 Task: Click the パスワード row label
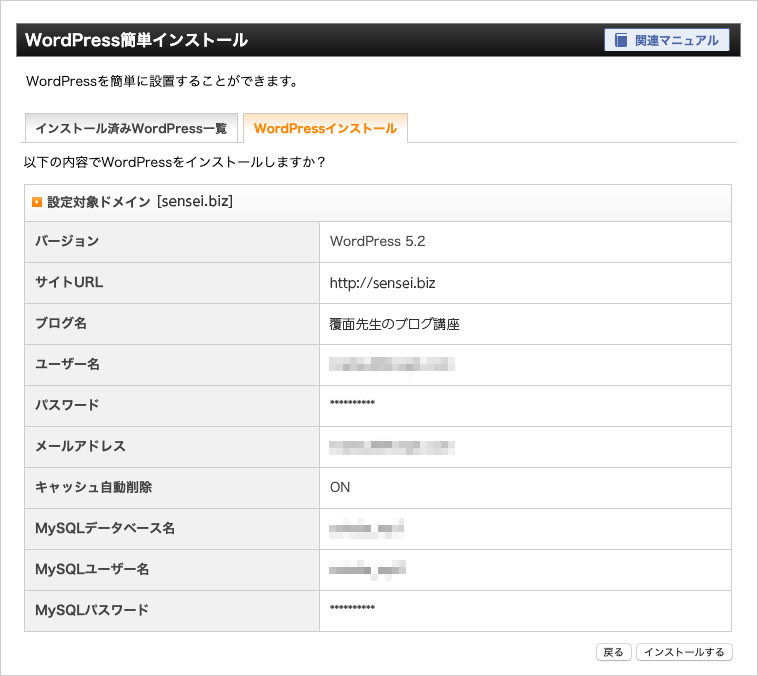(x=67, y=405)
